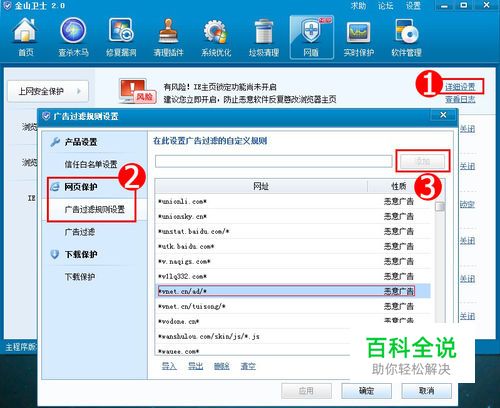Select the 下载保护 section header
Image resolution: width=500 pixels, height=408 pixels.
81,255
